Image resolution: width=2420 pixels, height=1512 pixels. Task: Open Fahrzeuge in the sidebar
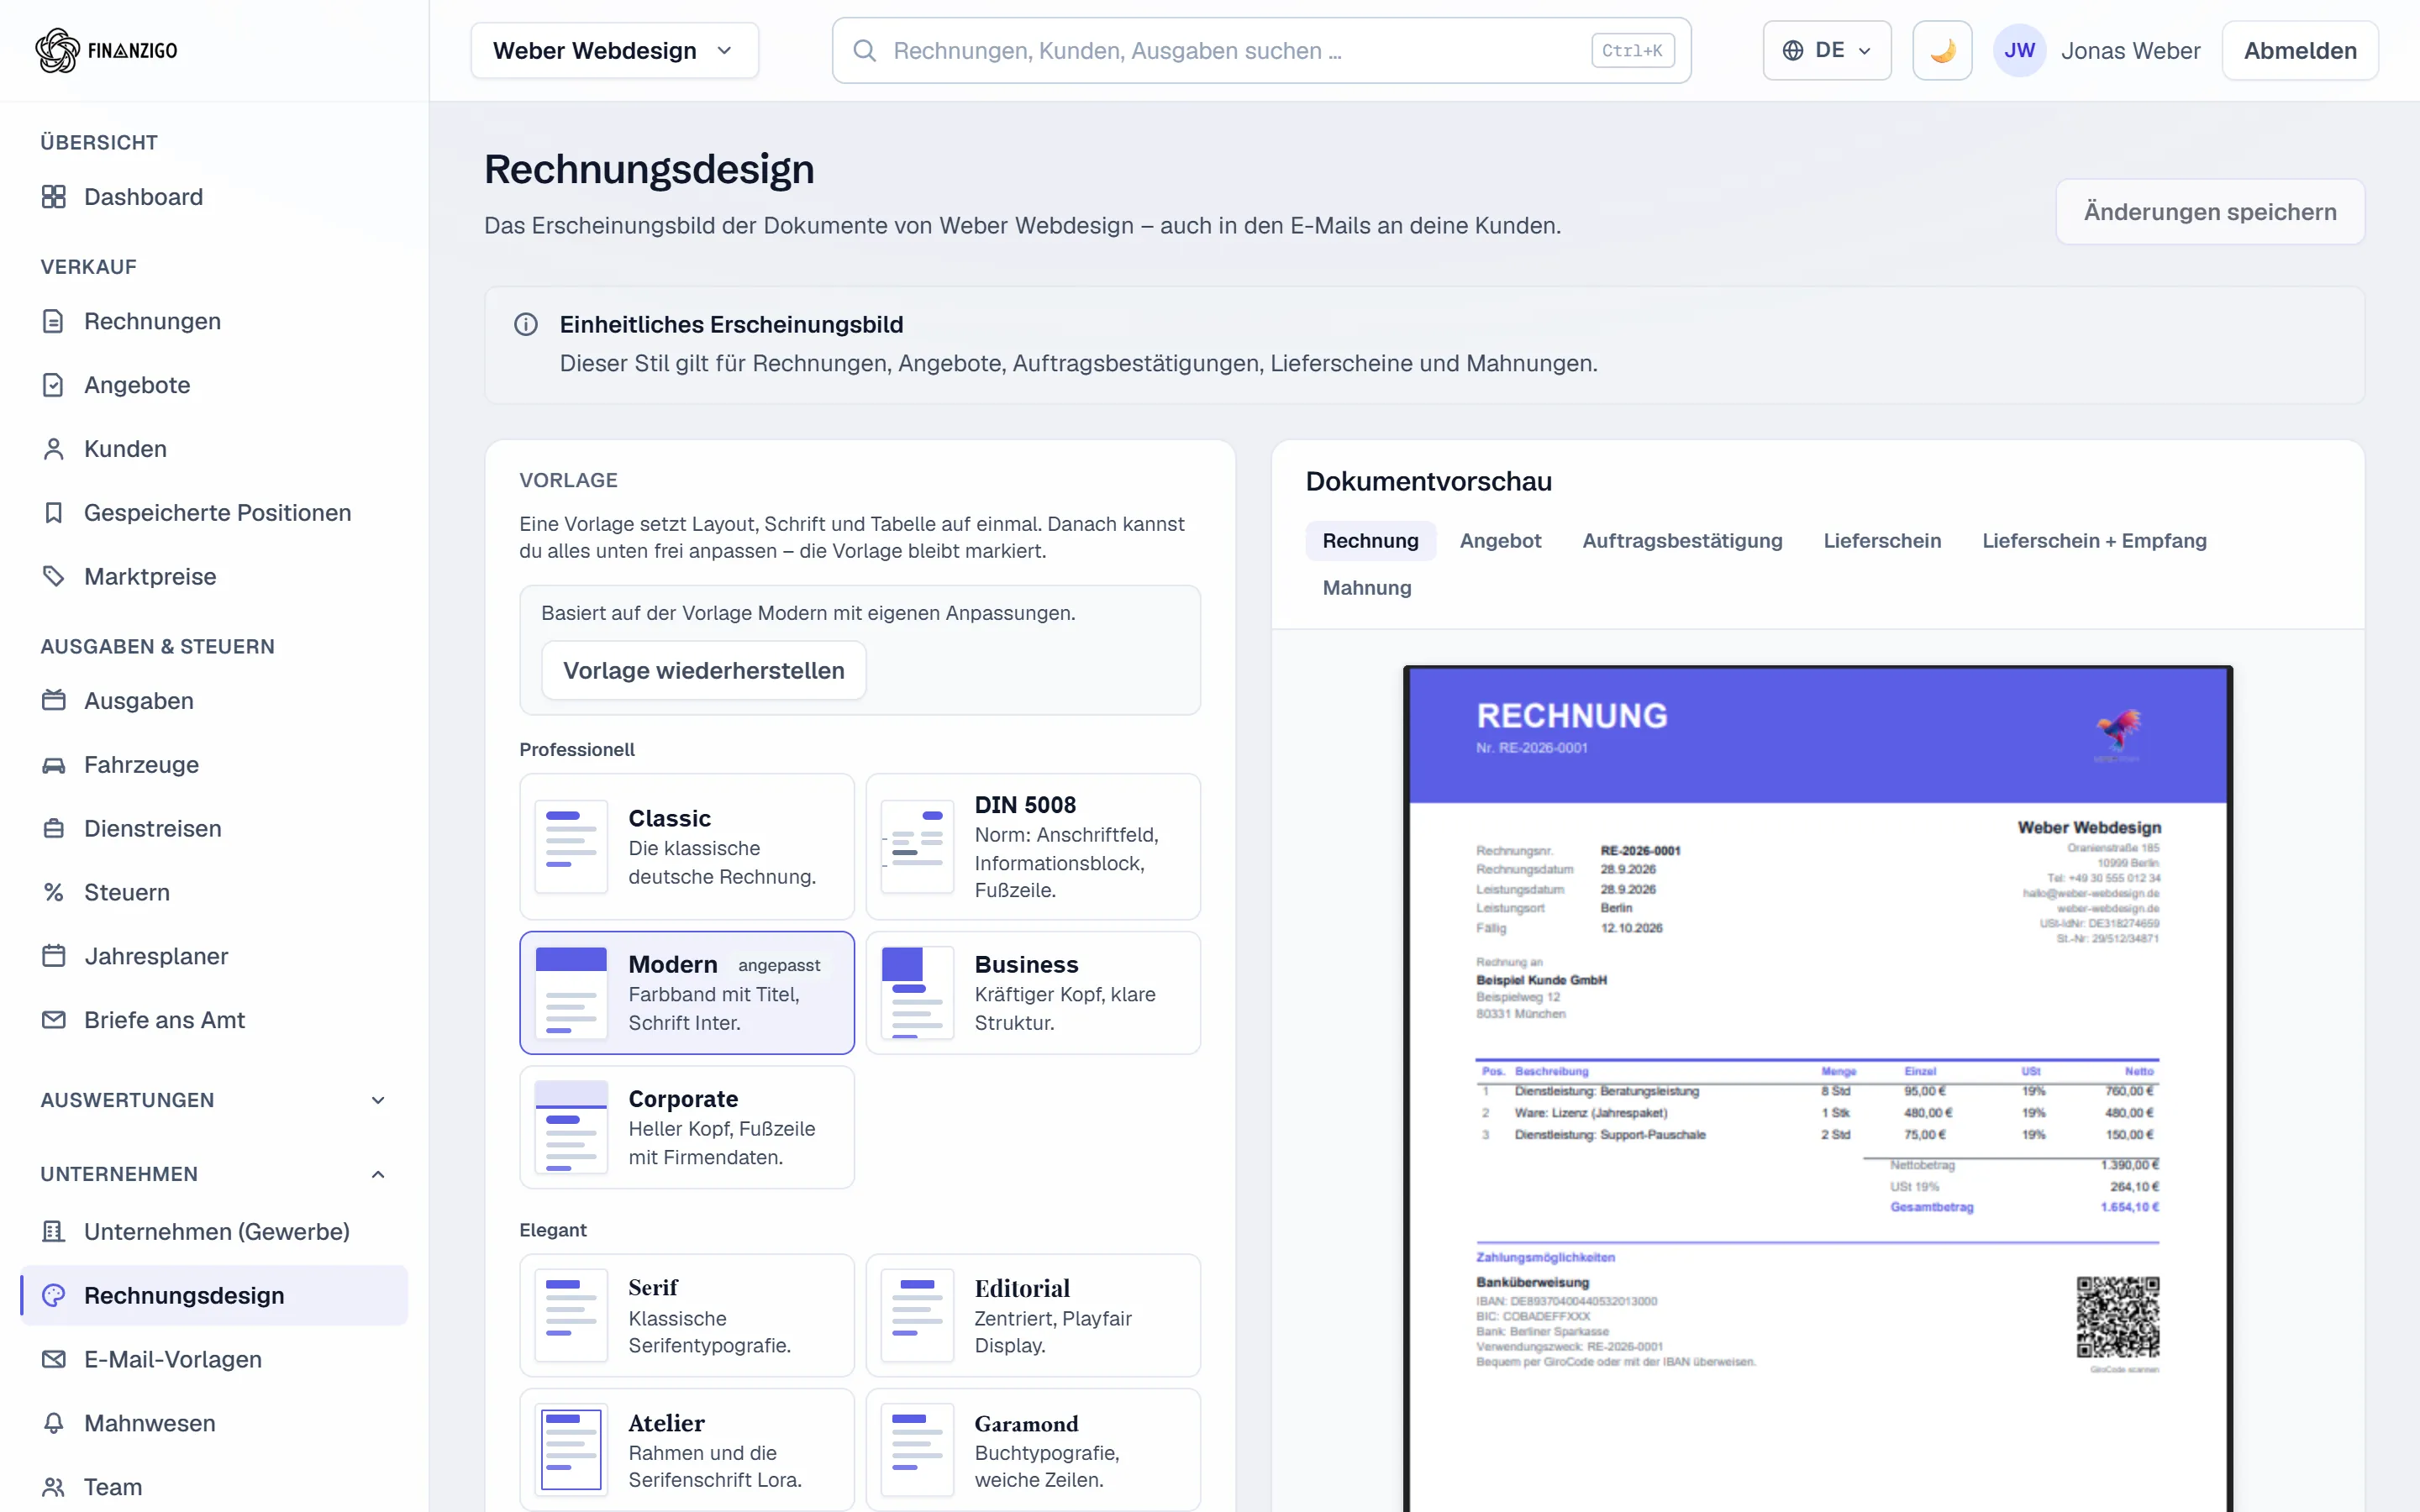pyautogui.click(x=213, y=765)
